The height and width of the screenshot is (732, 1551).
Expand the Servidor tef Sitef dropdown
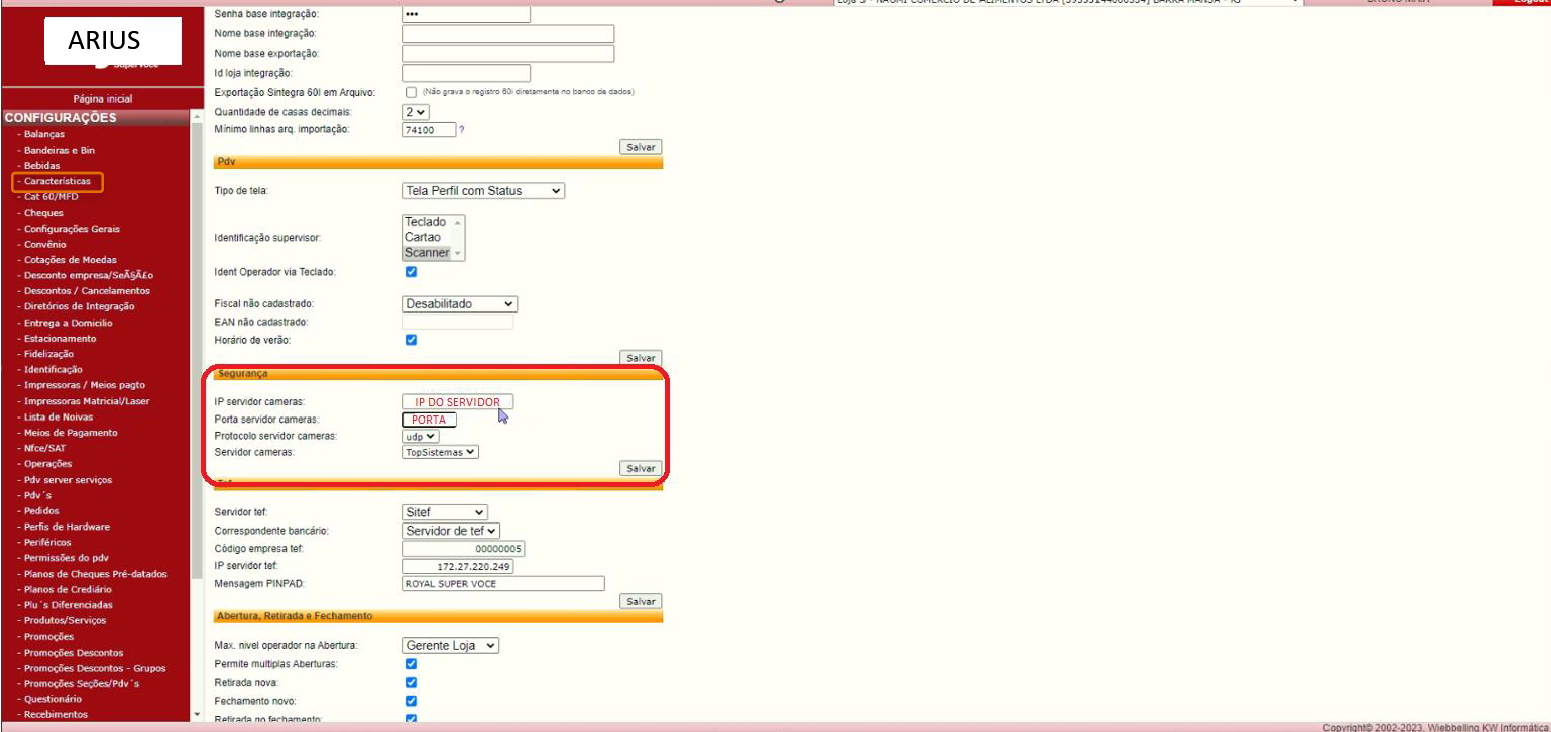pos(444,512)
